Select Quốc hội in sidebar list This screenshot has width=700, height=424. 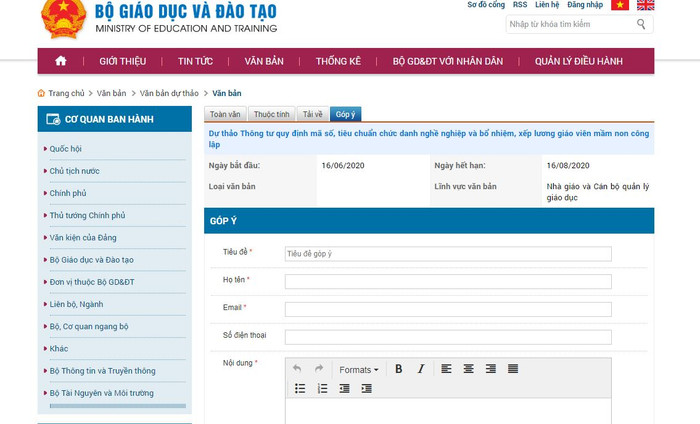66,148
